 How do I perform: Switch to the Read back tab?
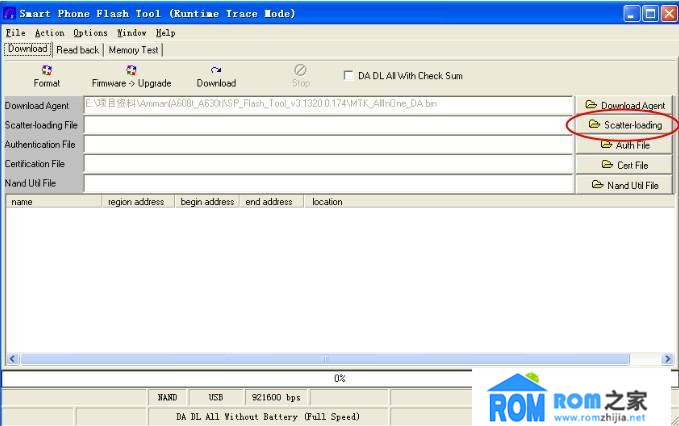tap(77, 49)
